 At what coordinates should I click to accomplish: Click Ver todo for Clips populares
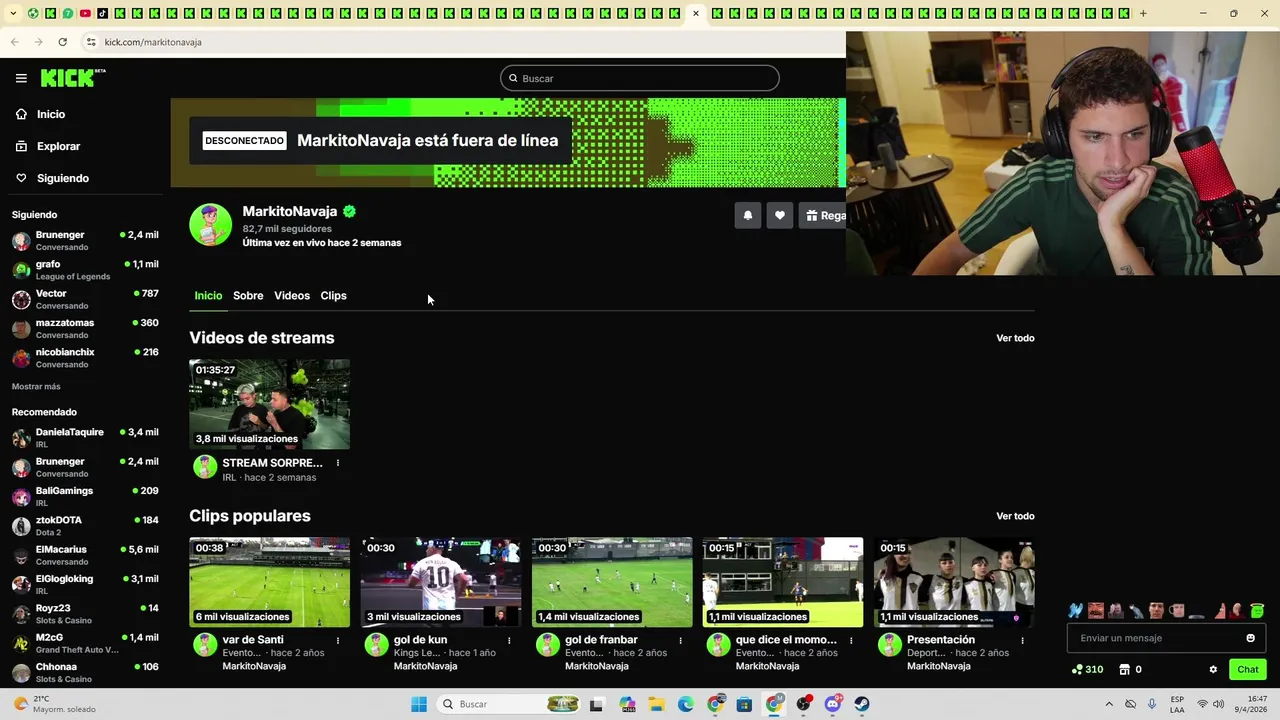tap(1015, 516)
